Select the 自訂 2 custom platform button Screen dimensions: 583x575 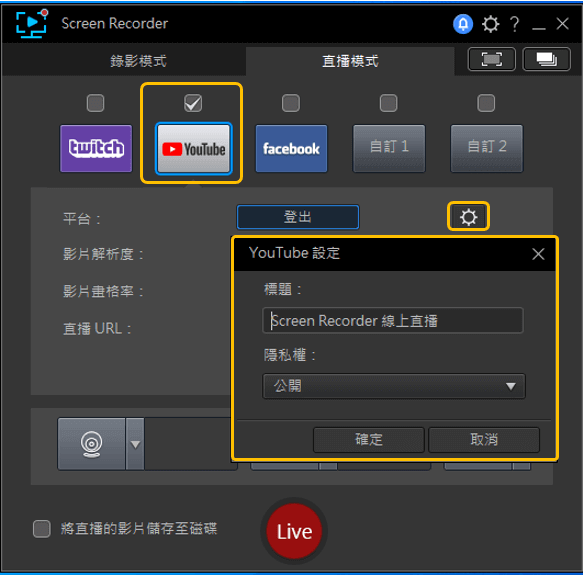487,148
